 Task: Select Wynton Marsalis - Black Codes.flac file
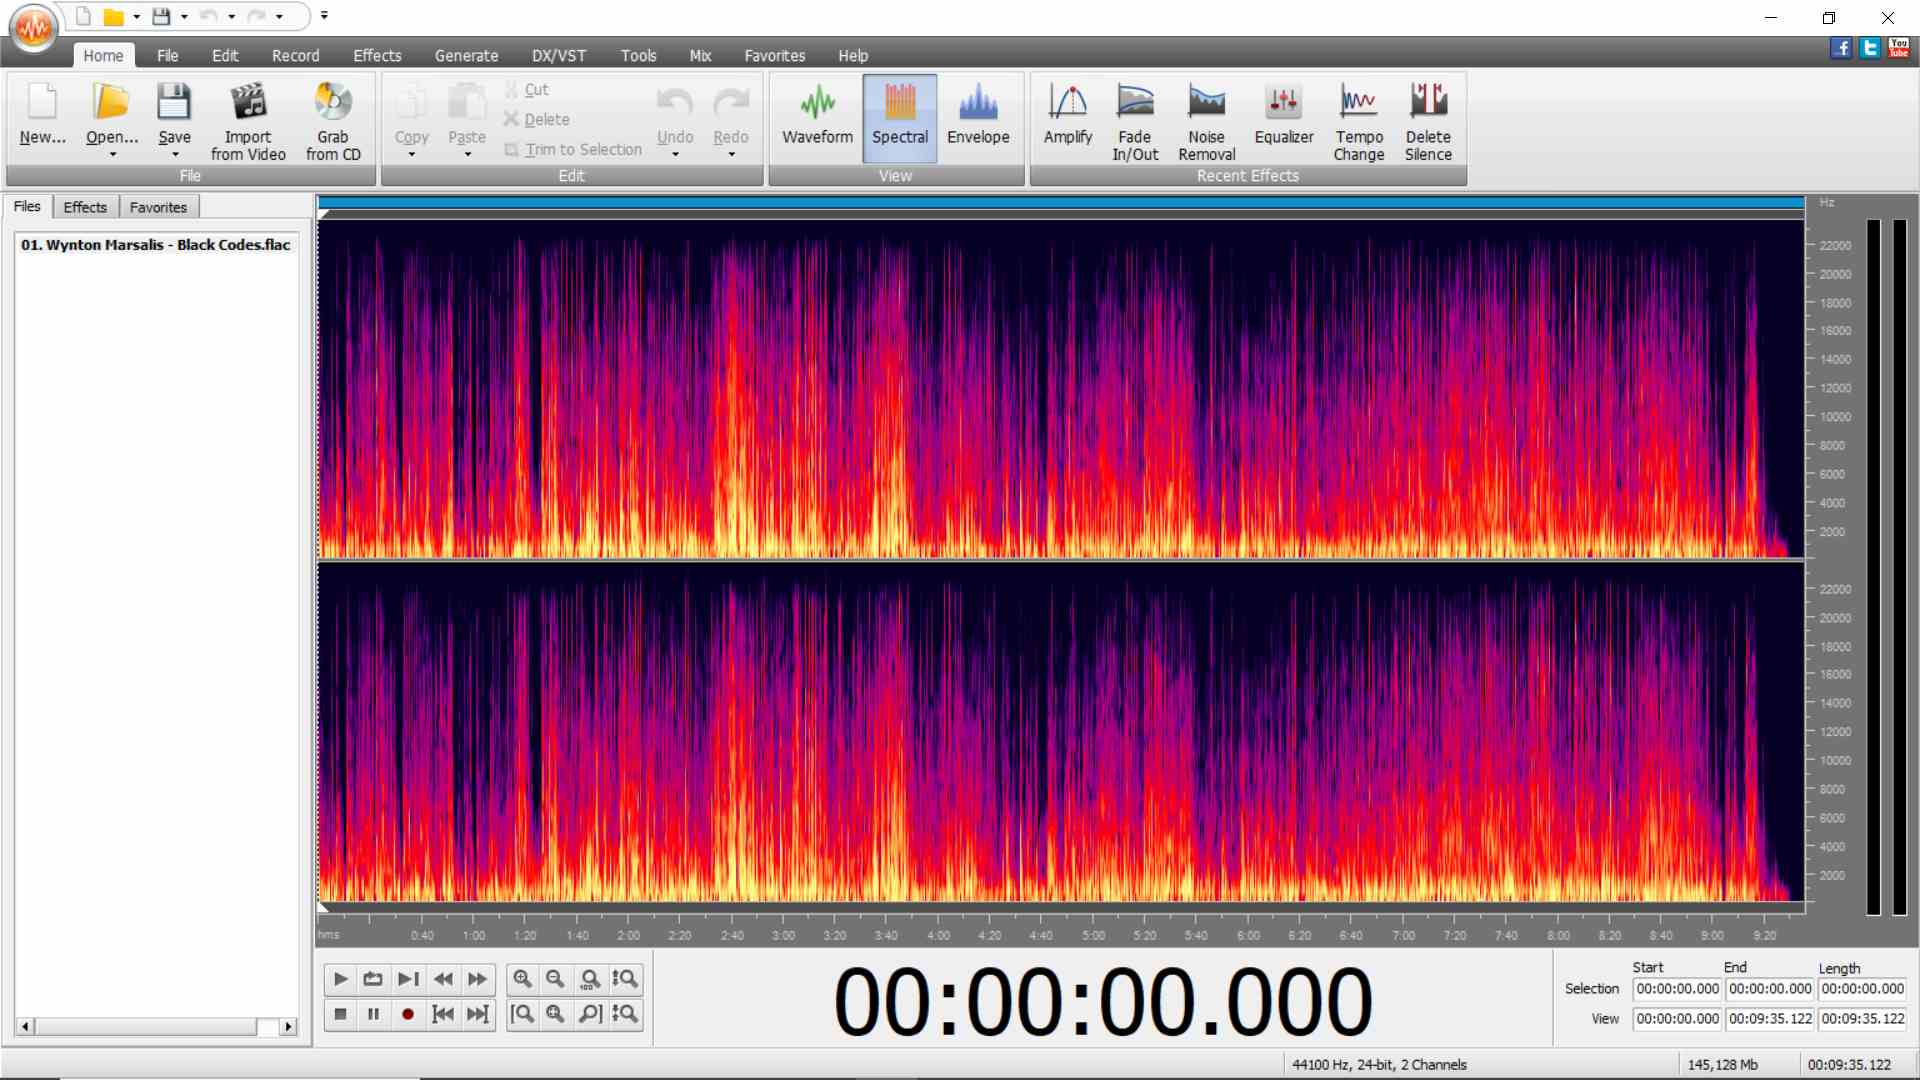click(x=156, y=244)
